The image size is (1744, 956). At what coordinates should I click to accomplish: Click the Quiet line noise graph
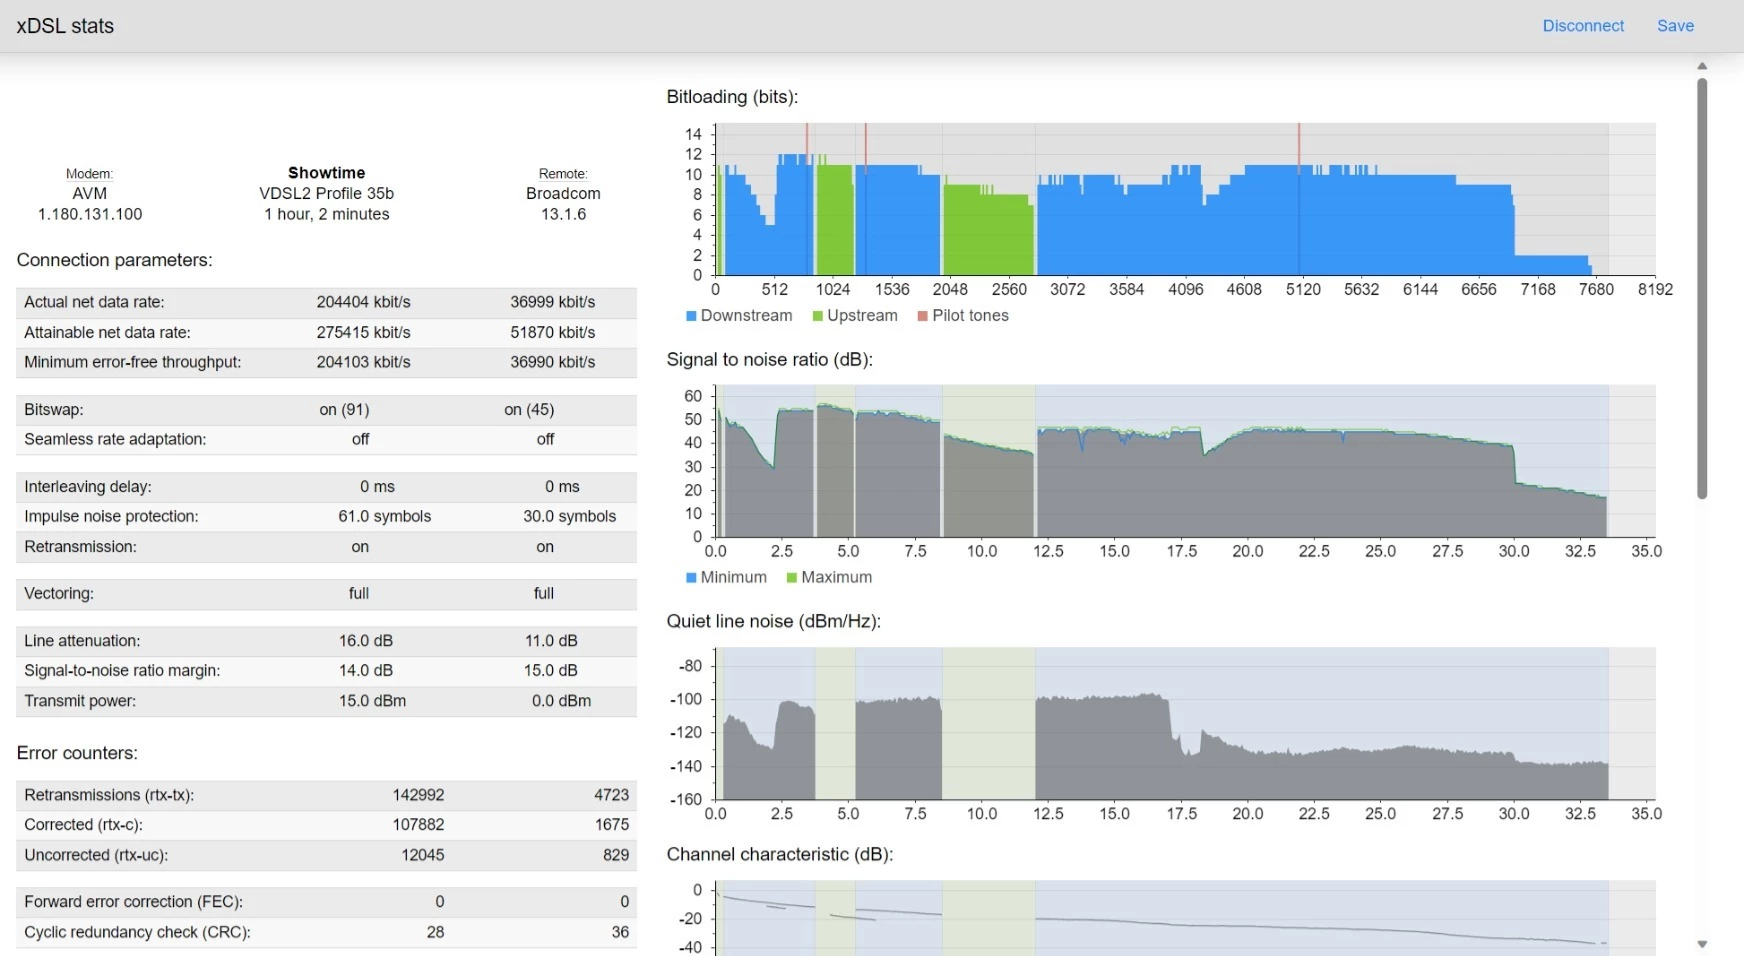1185,724
